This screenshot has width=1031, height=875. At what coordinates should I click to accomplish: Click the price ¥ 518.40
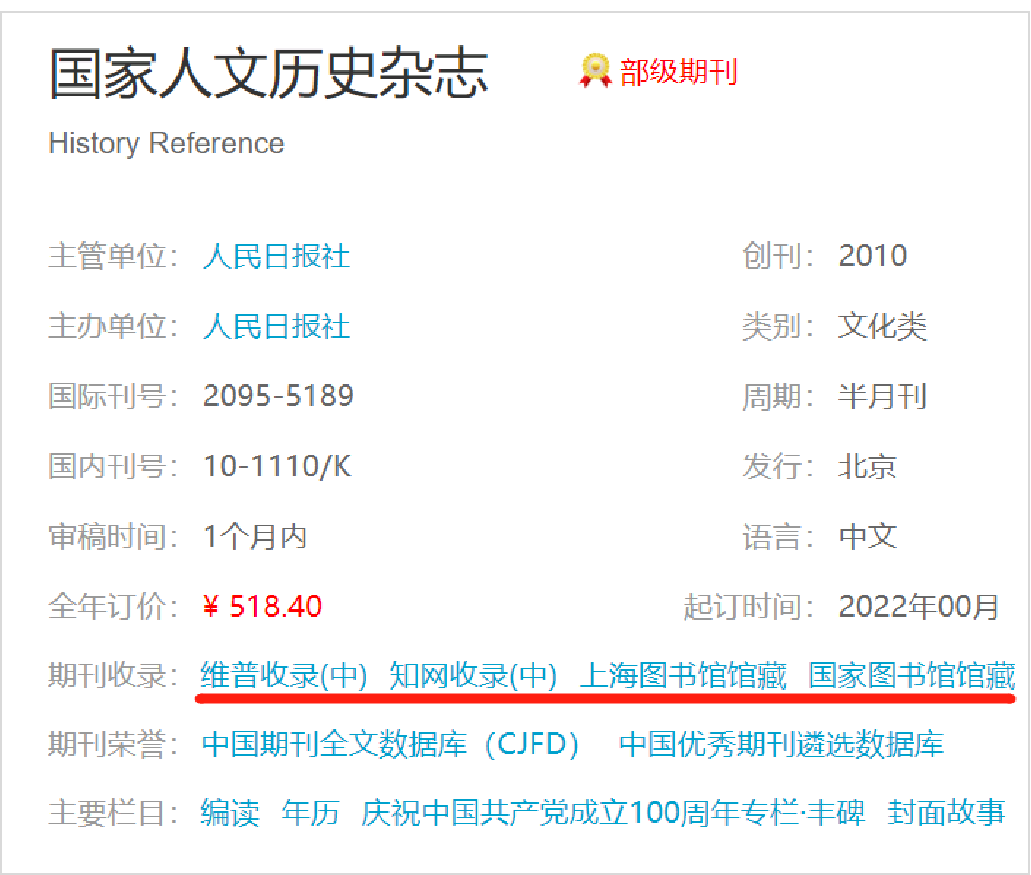(262, 606)
